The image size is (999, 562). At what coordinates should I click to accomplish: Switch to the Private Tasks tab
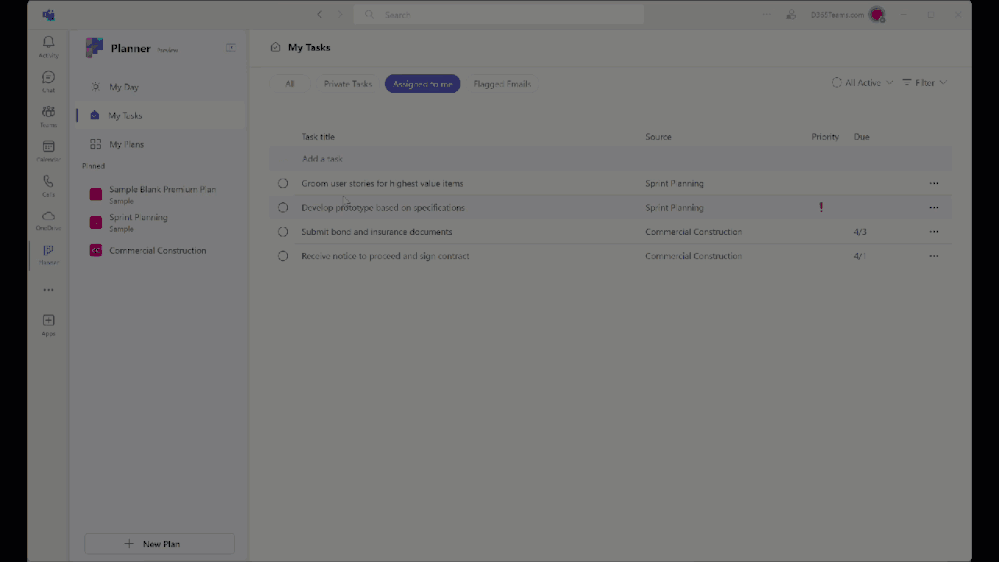pos(347,83)
